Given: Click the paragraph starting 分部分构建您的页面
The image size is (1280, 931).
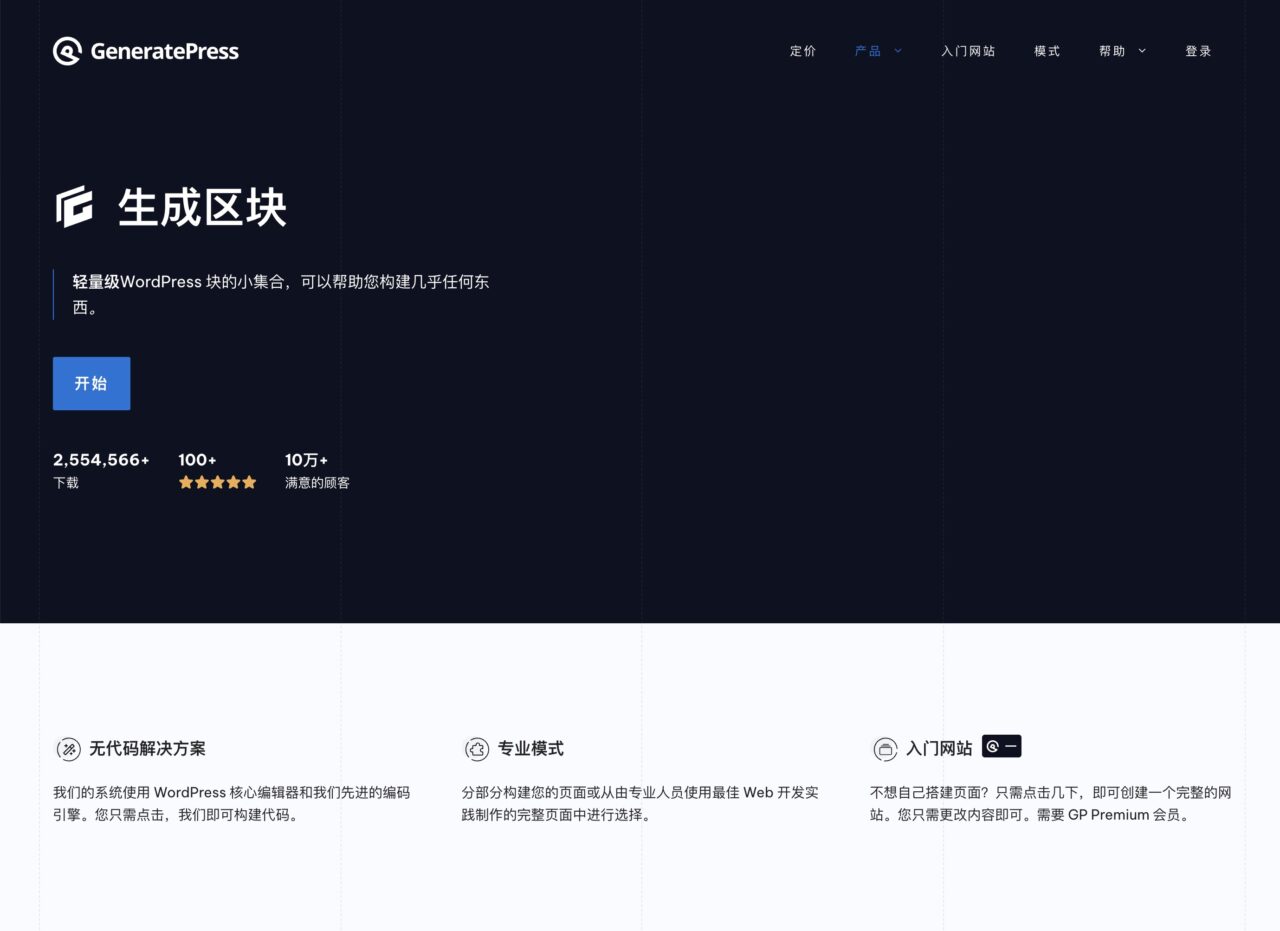Looking at the screenshot, I should (x=640, y=803).
